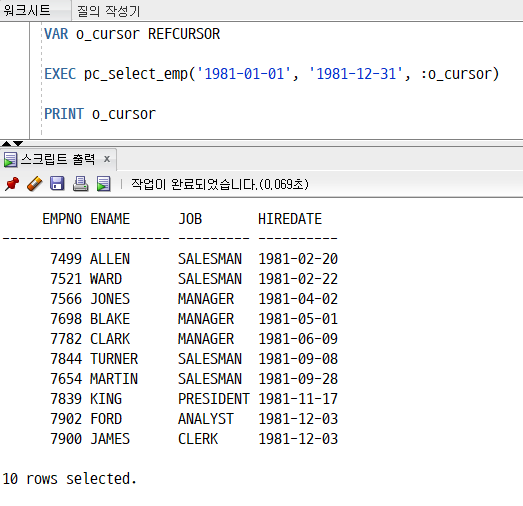Click the '1981-12-31' date literal

[356, 73]
